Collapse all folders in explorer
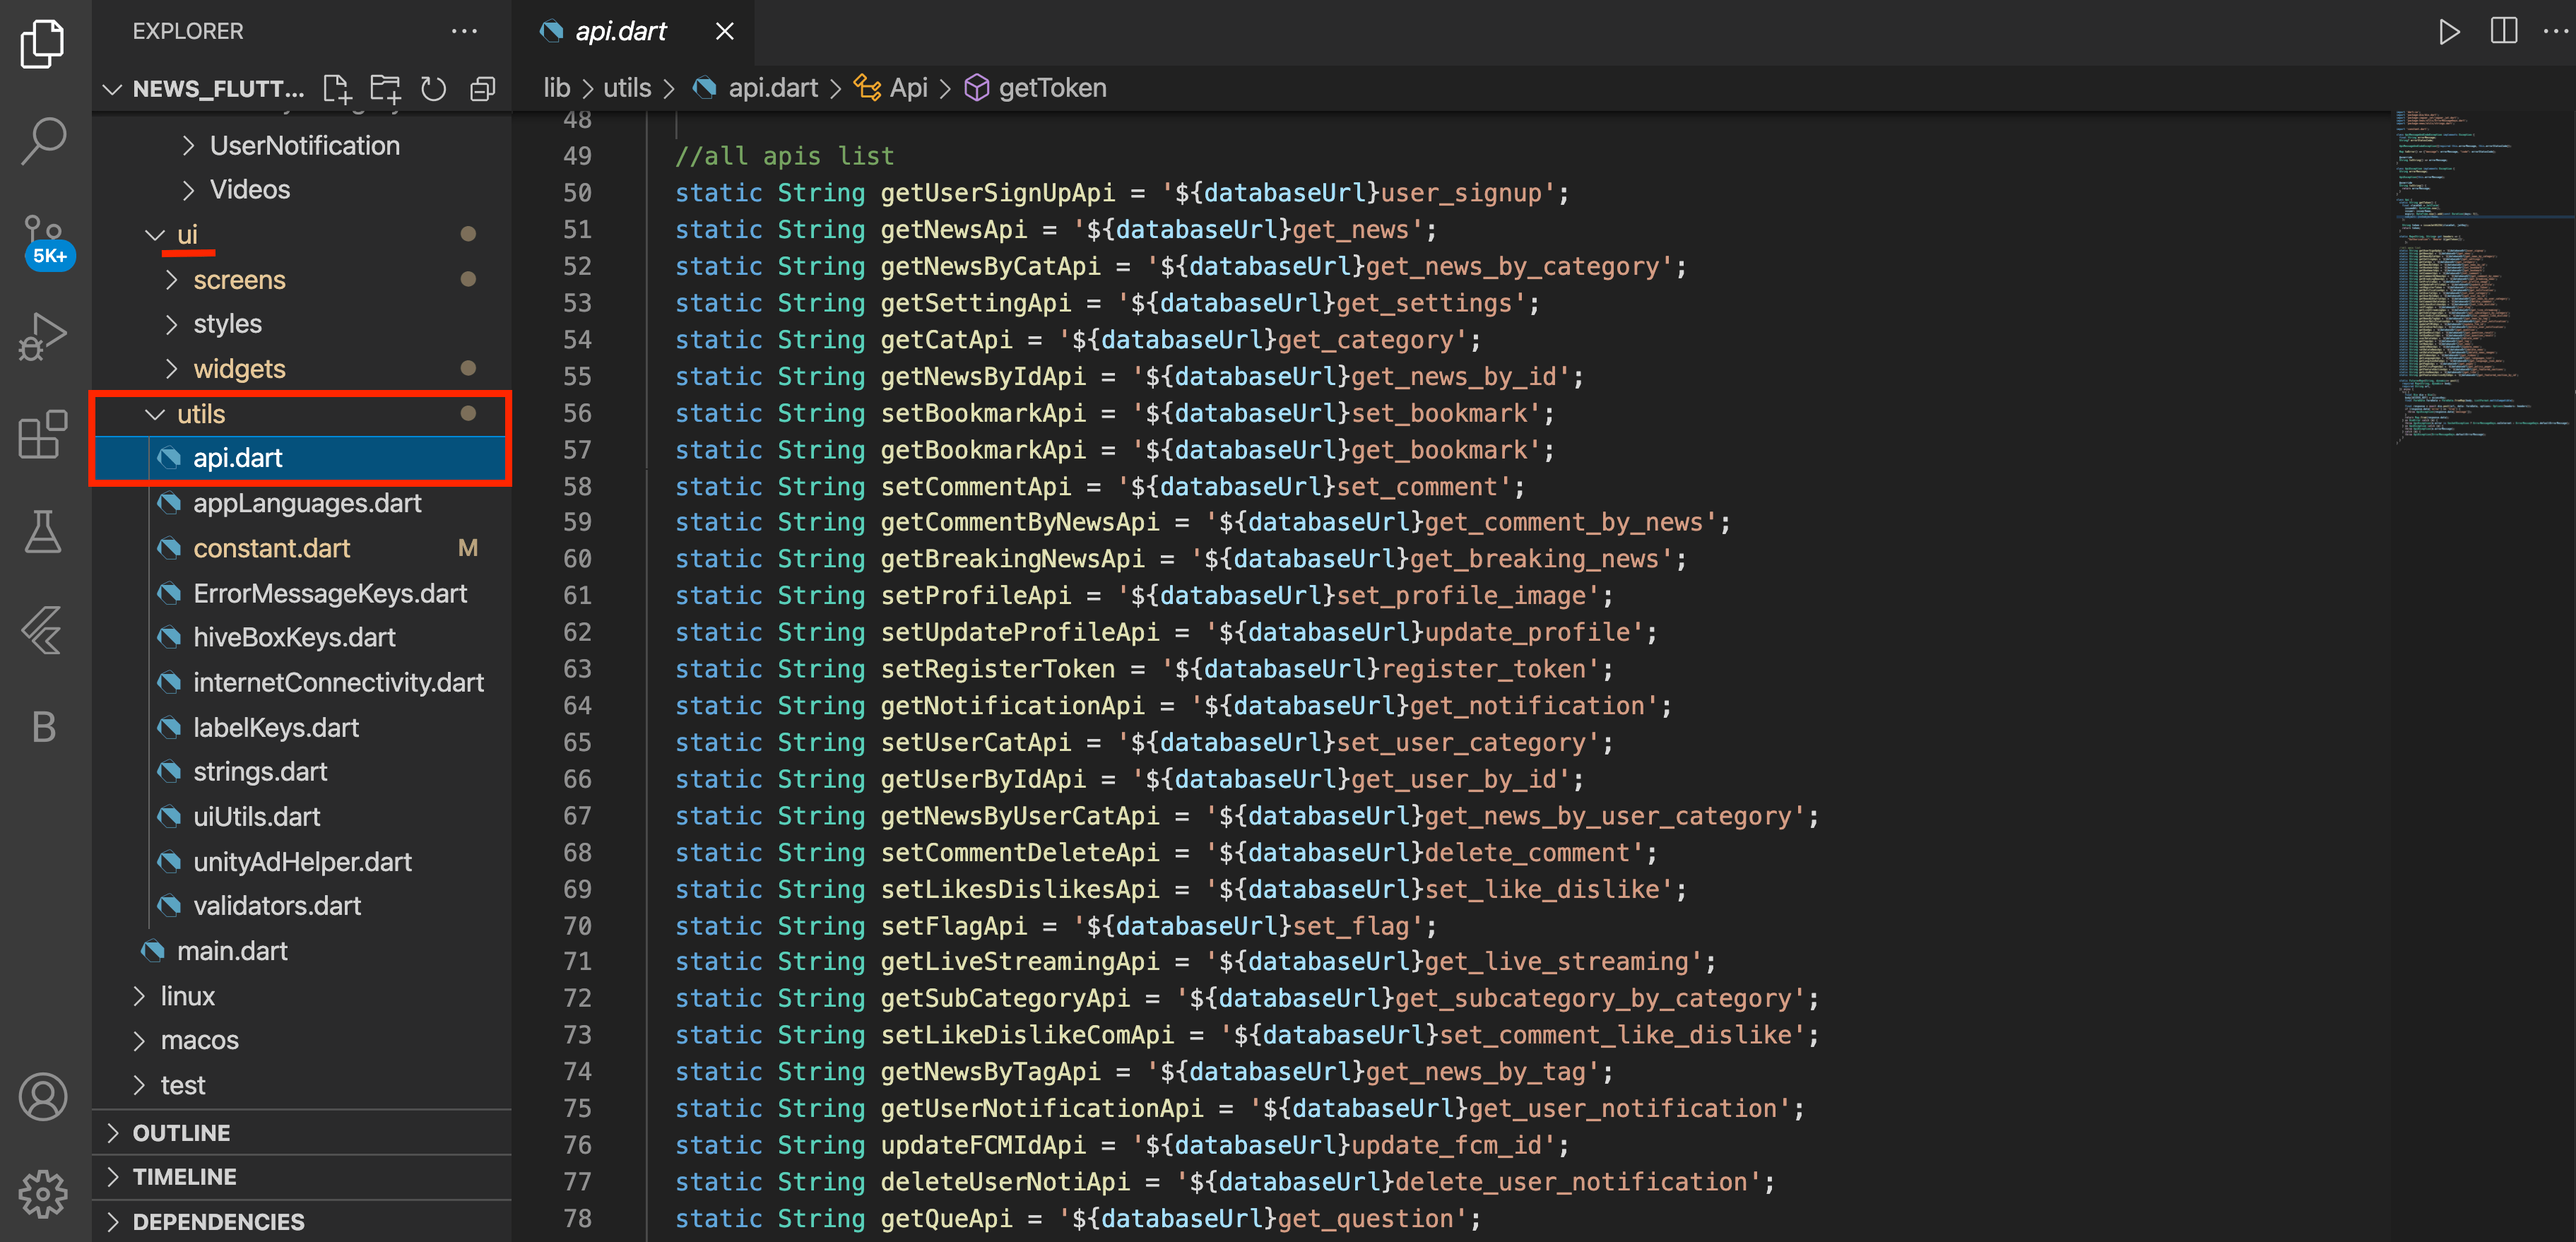Image resolution: width=2576 pixels, height=1242 pixels. point(483,89)
